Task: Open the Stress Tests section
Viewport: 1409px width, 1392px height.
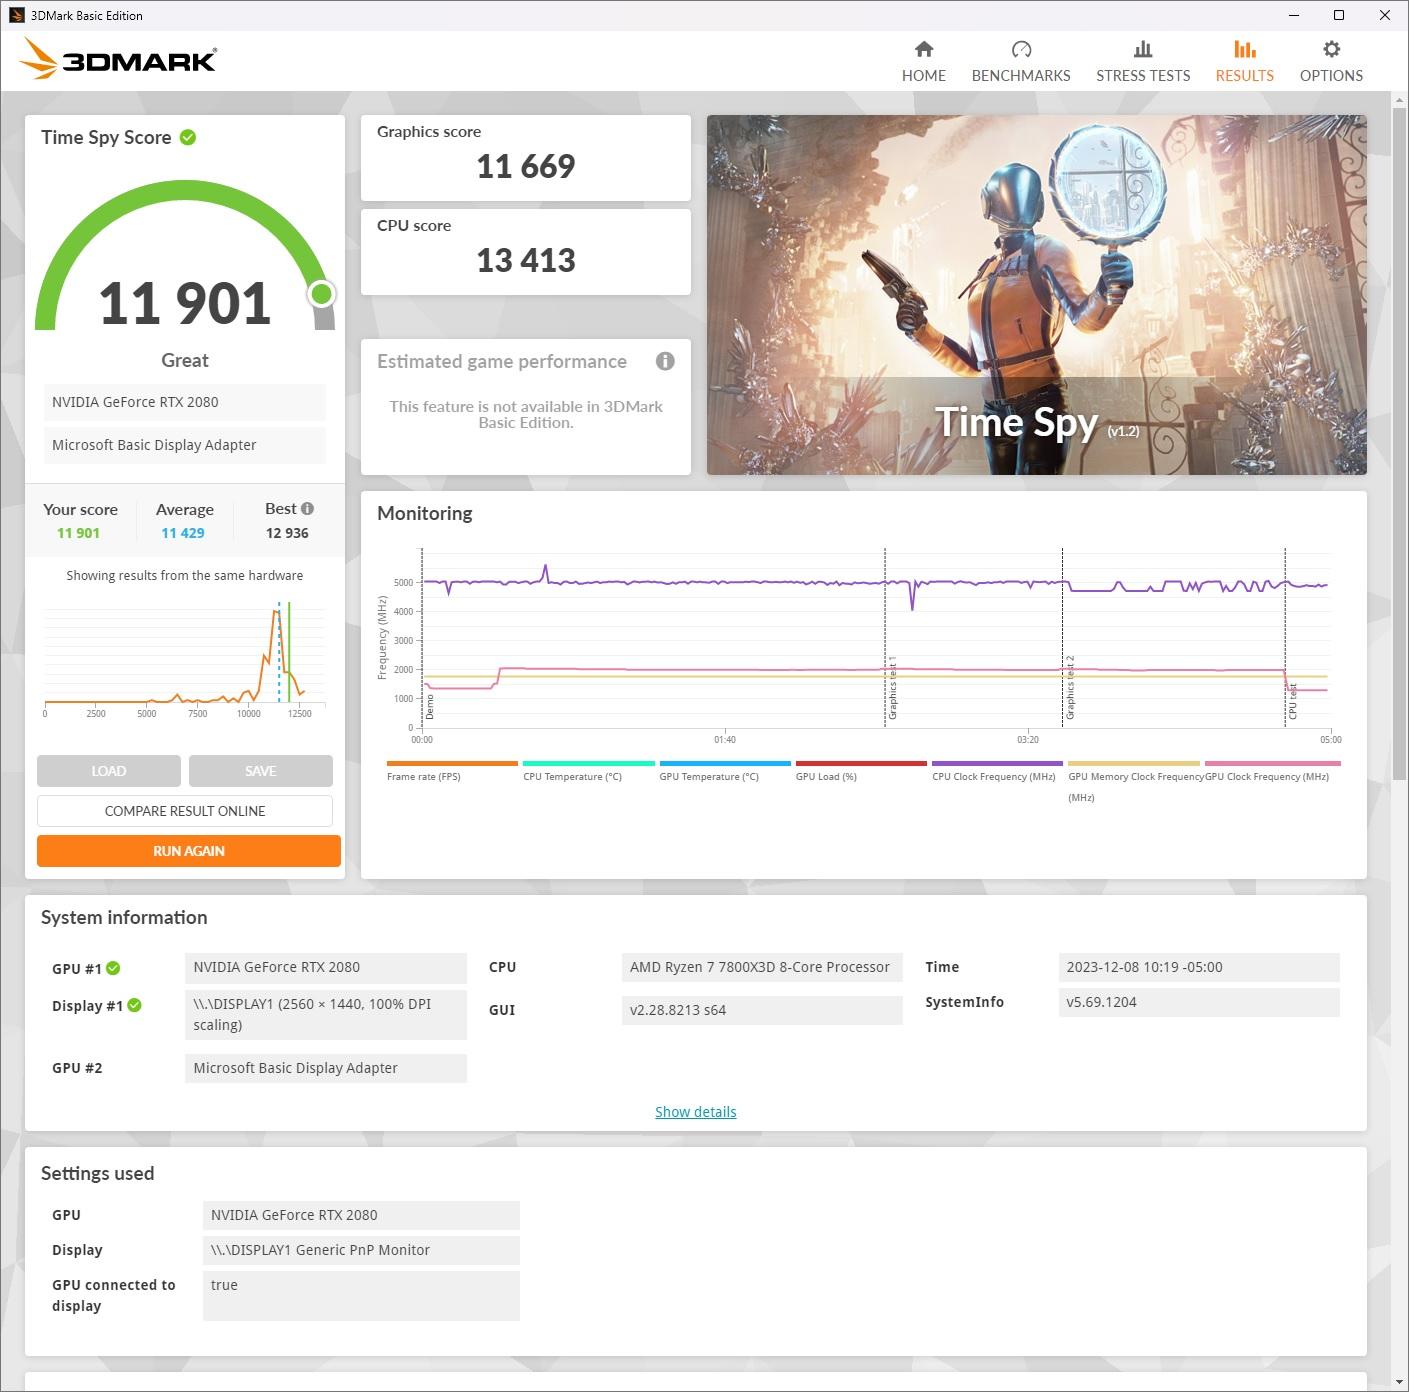Action: coord(1143,60)
